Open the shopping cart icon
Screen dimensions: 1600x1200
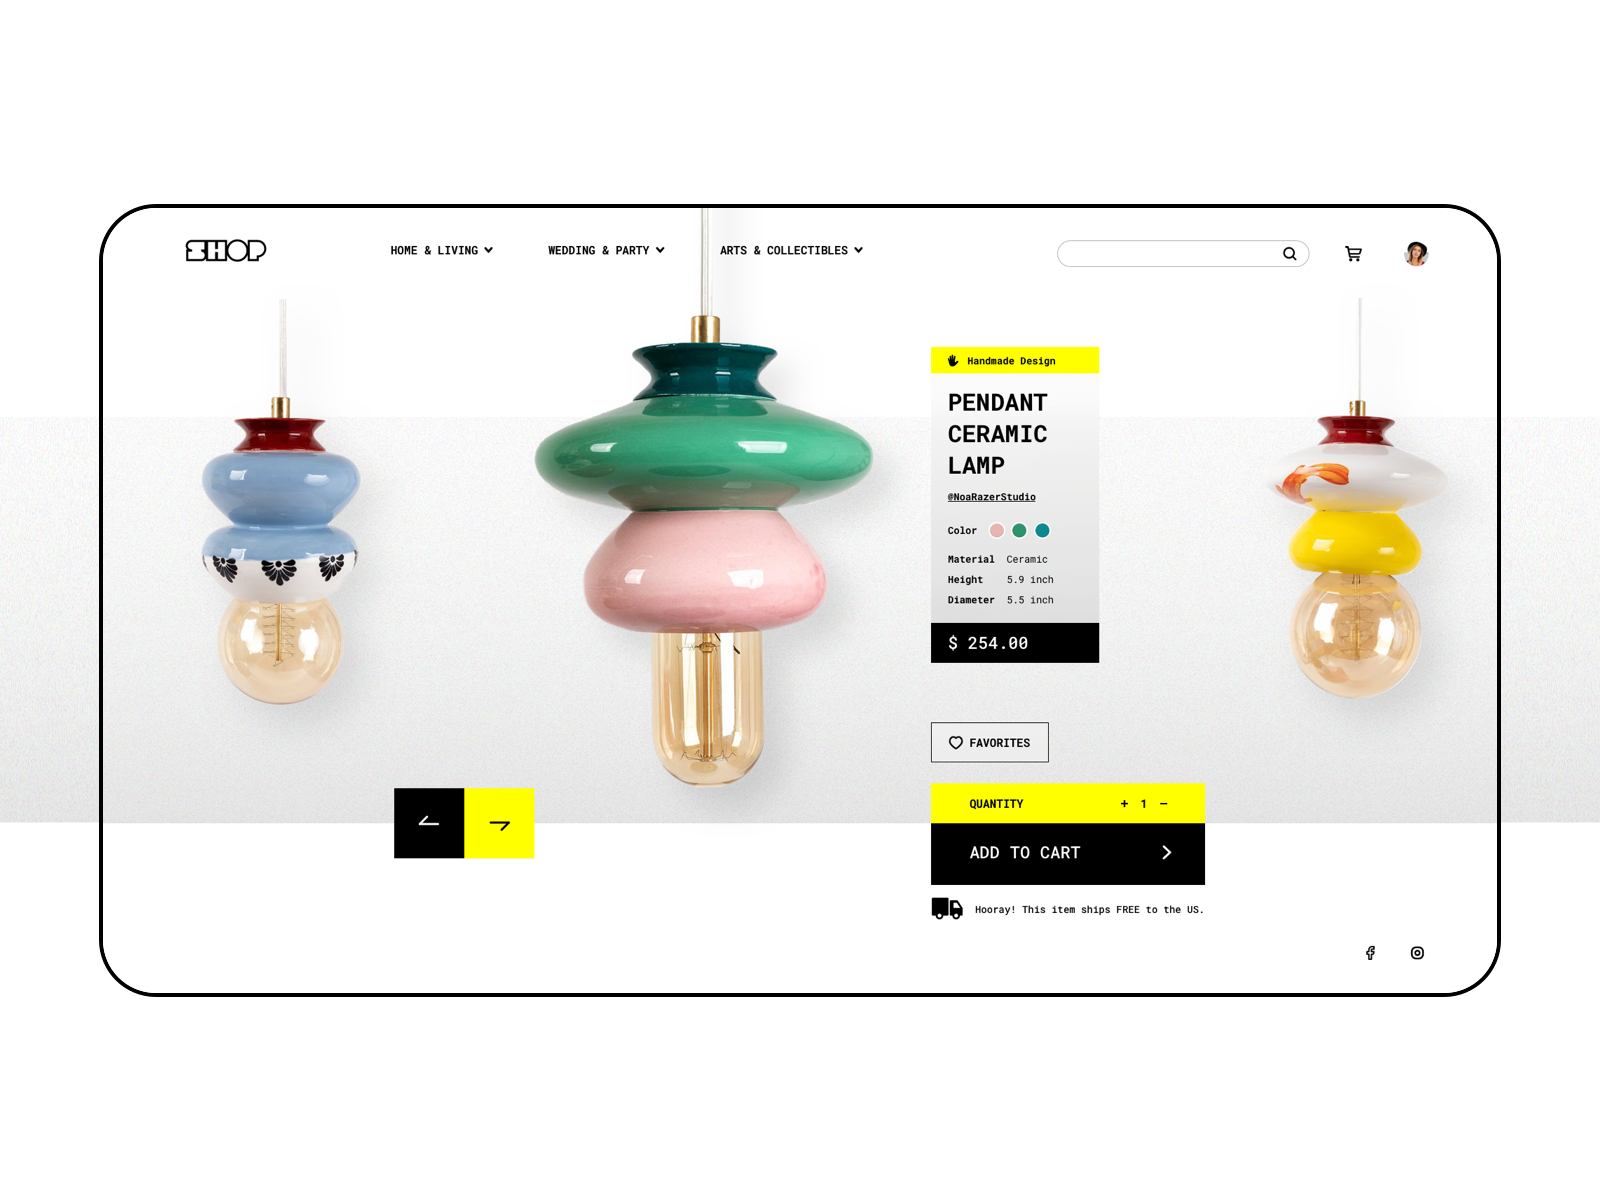point(1353,254)
